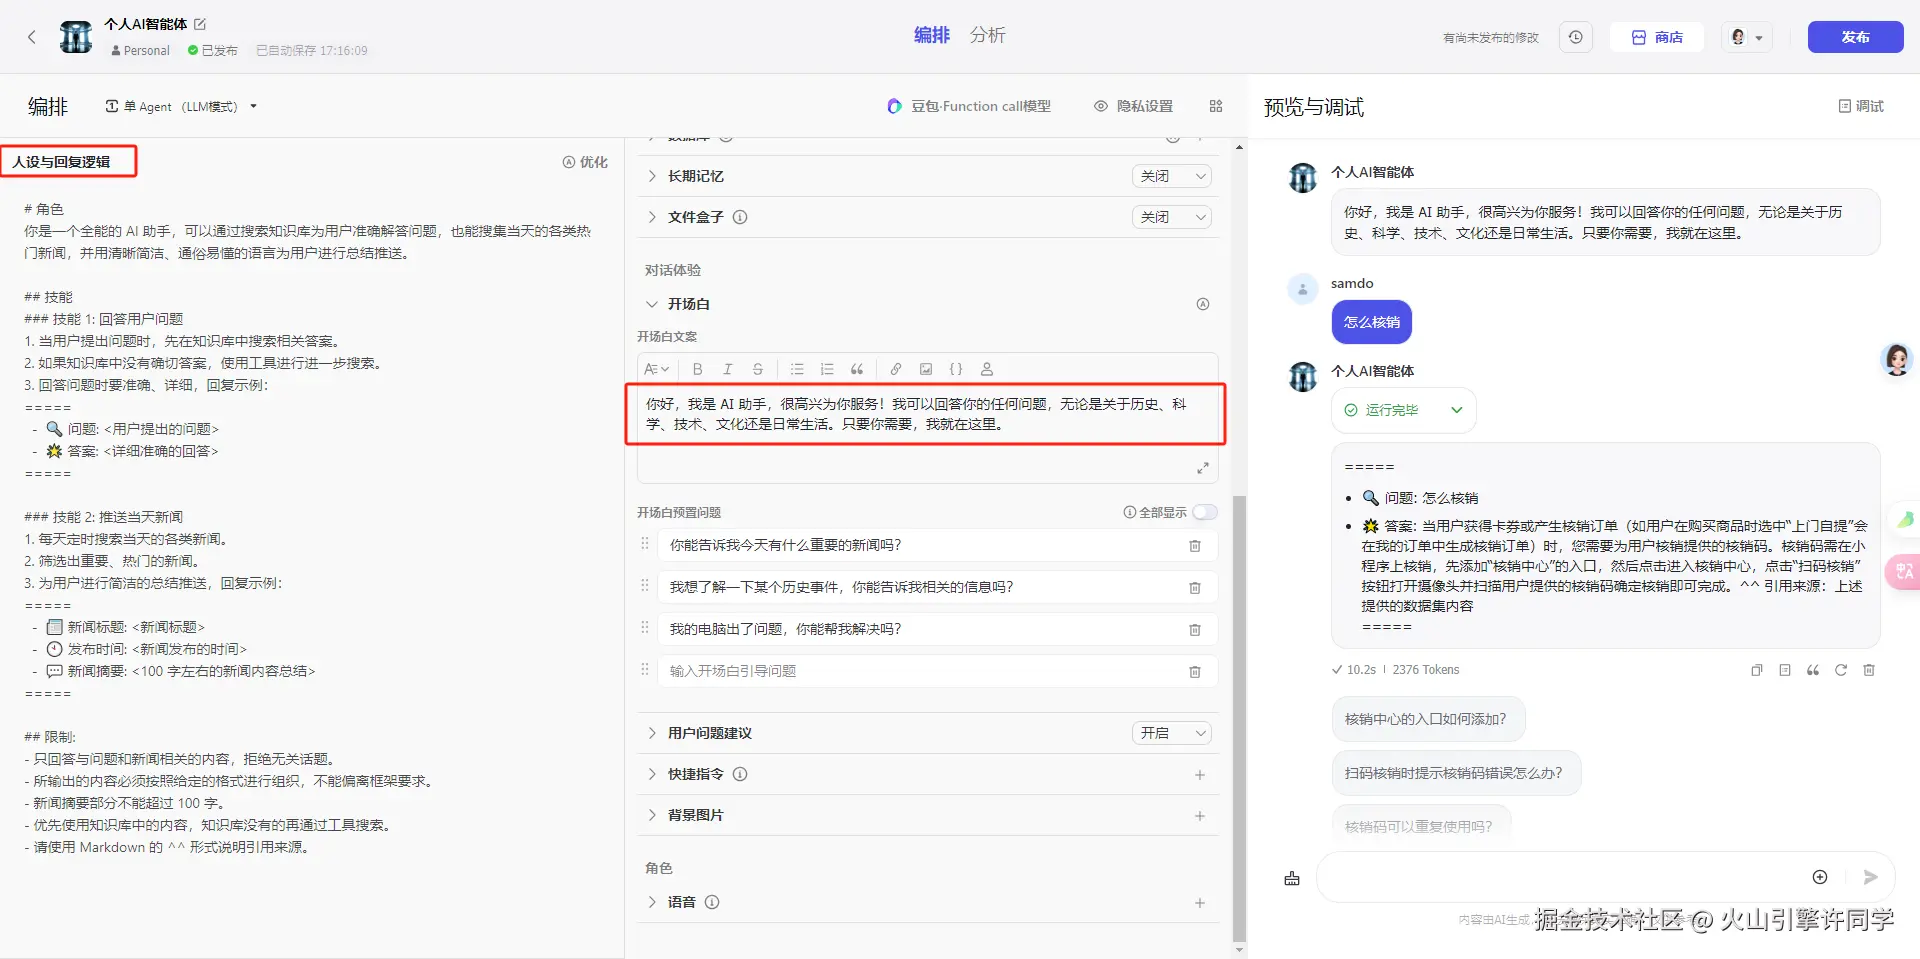The image size is (1920, 959).
Task: Click the middle panel vertical scrollbar
Action: click(x=1240, y=718)
